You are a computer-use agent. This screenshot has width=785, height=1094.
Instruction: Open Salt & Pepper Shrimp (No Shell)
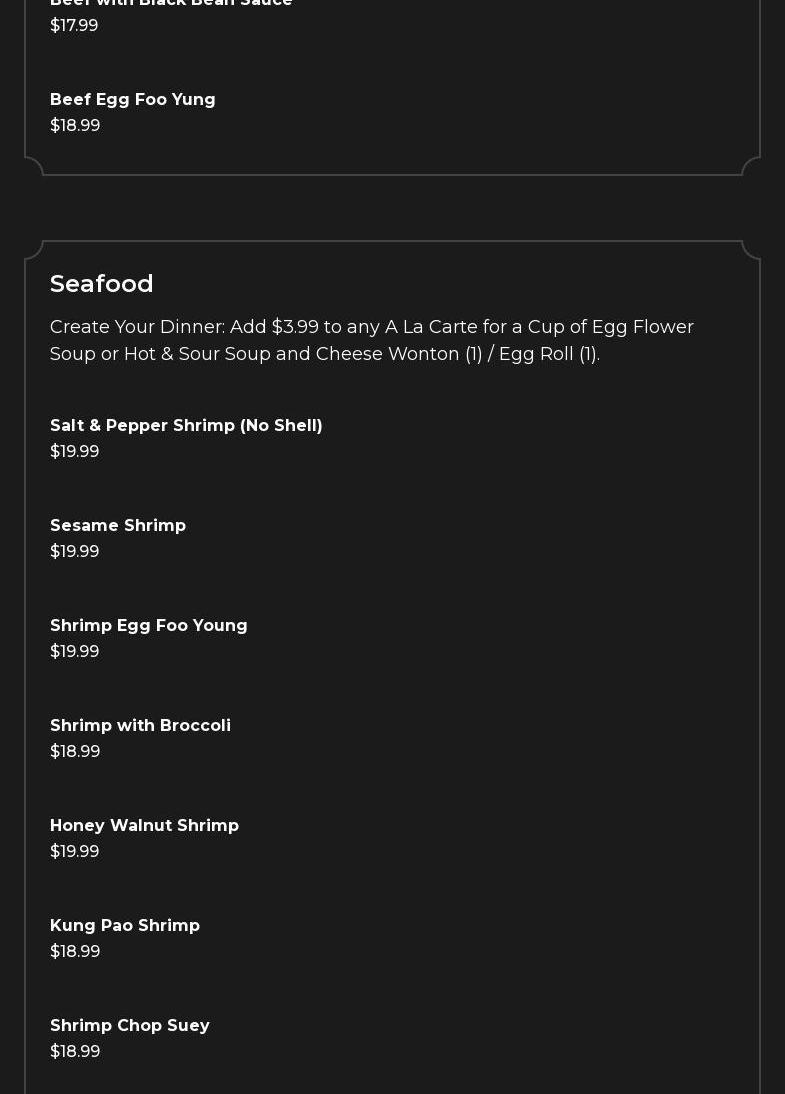pos(186,425)
